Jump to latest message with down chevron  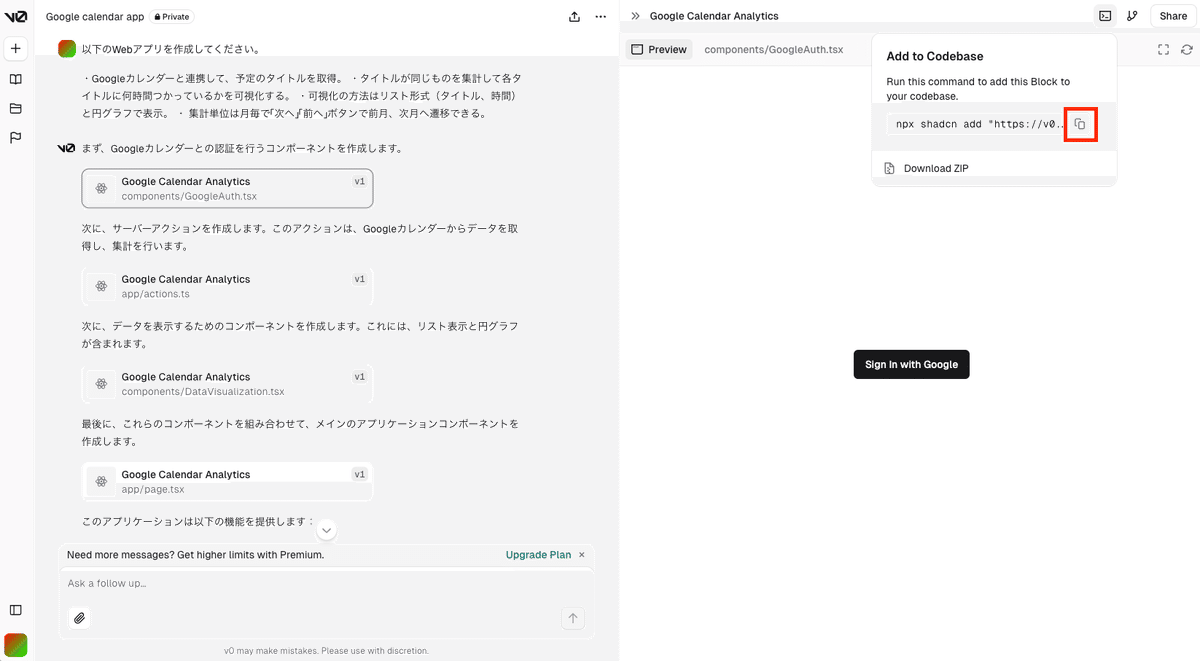click(x=326, y=530)
